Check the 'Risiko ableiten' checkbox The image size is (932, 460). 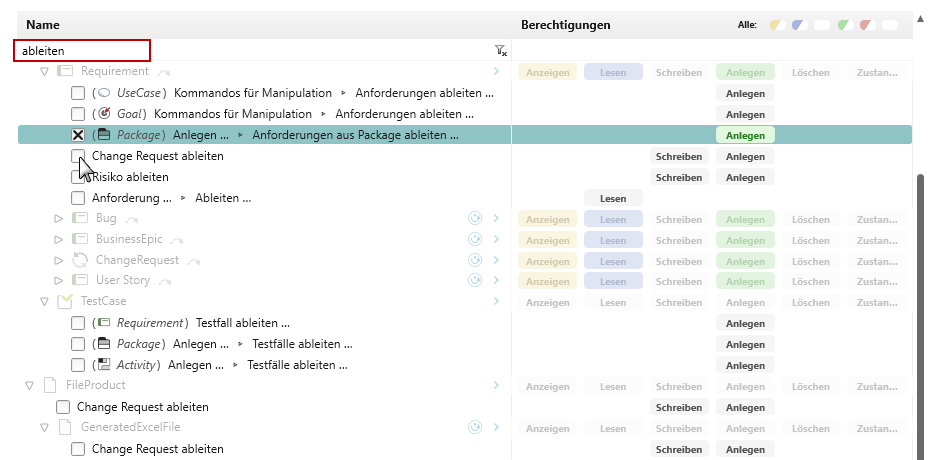coord(78,177)
